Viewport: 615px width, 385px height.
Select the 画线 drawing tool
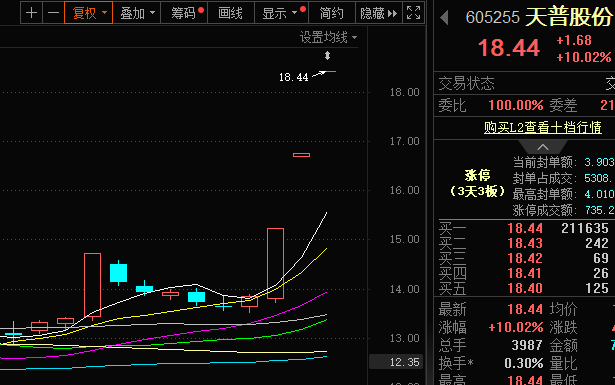click(231, 13)
